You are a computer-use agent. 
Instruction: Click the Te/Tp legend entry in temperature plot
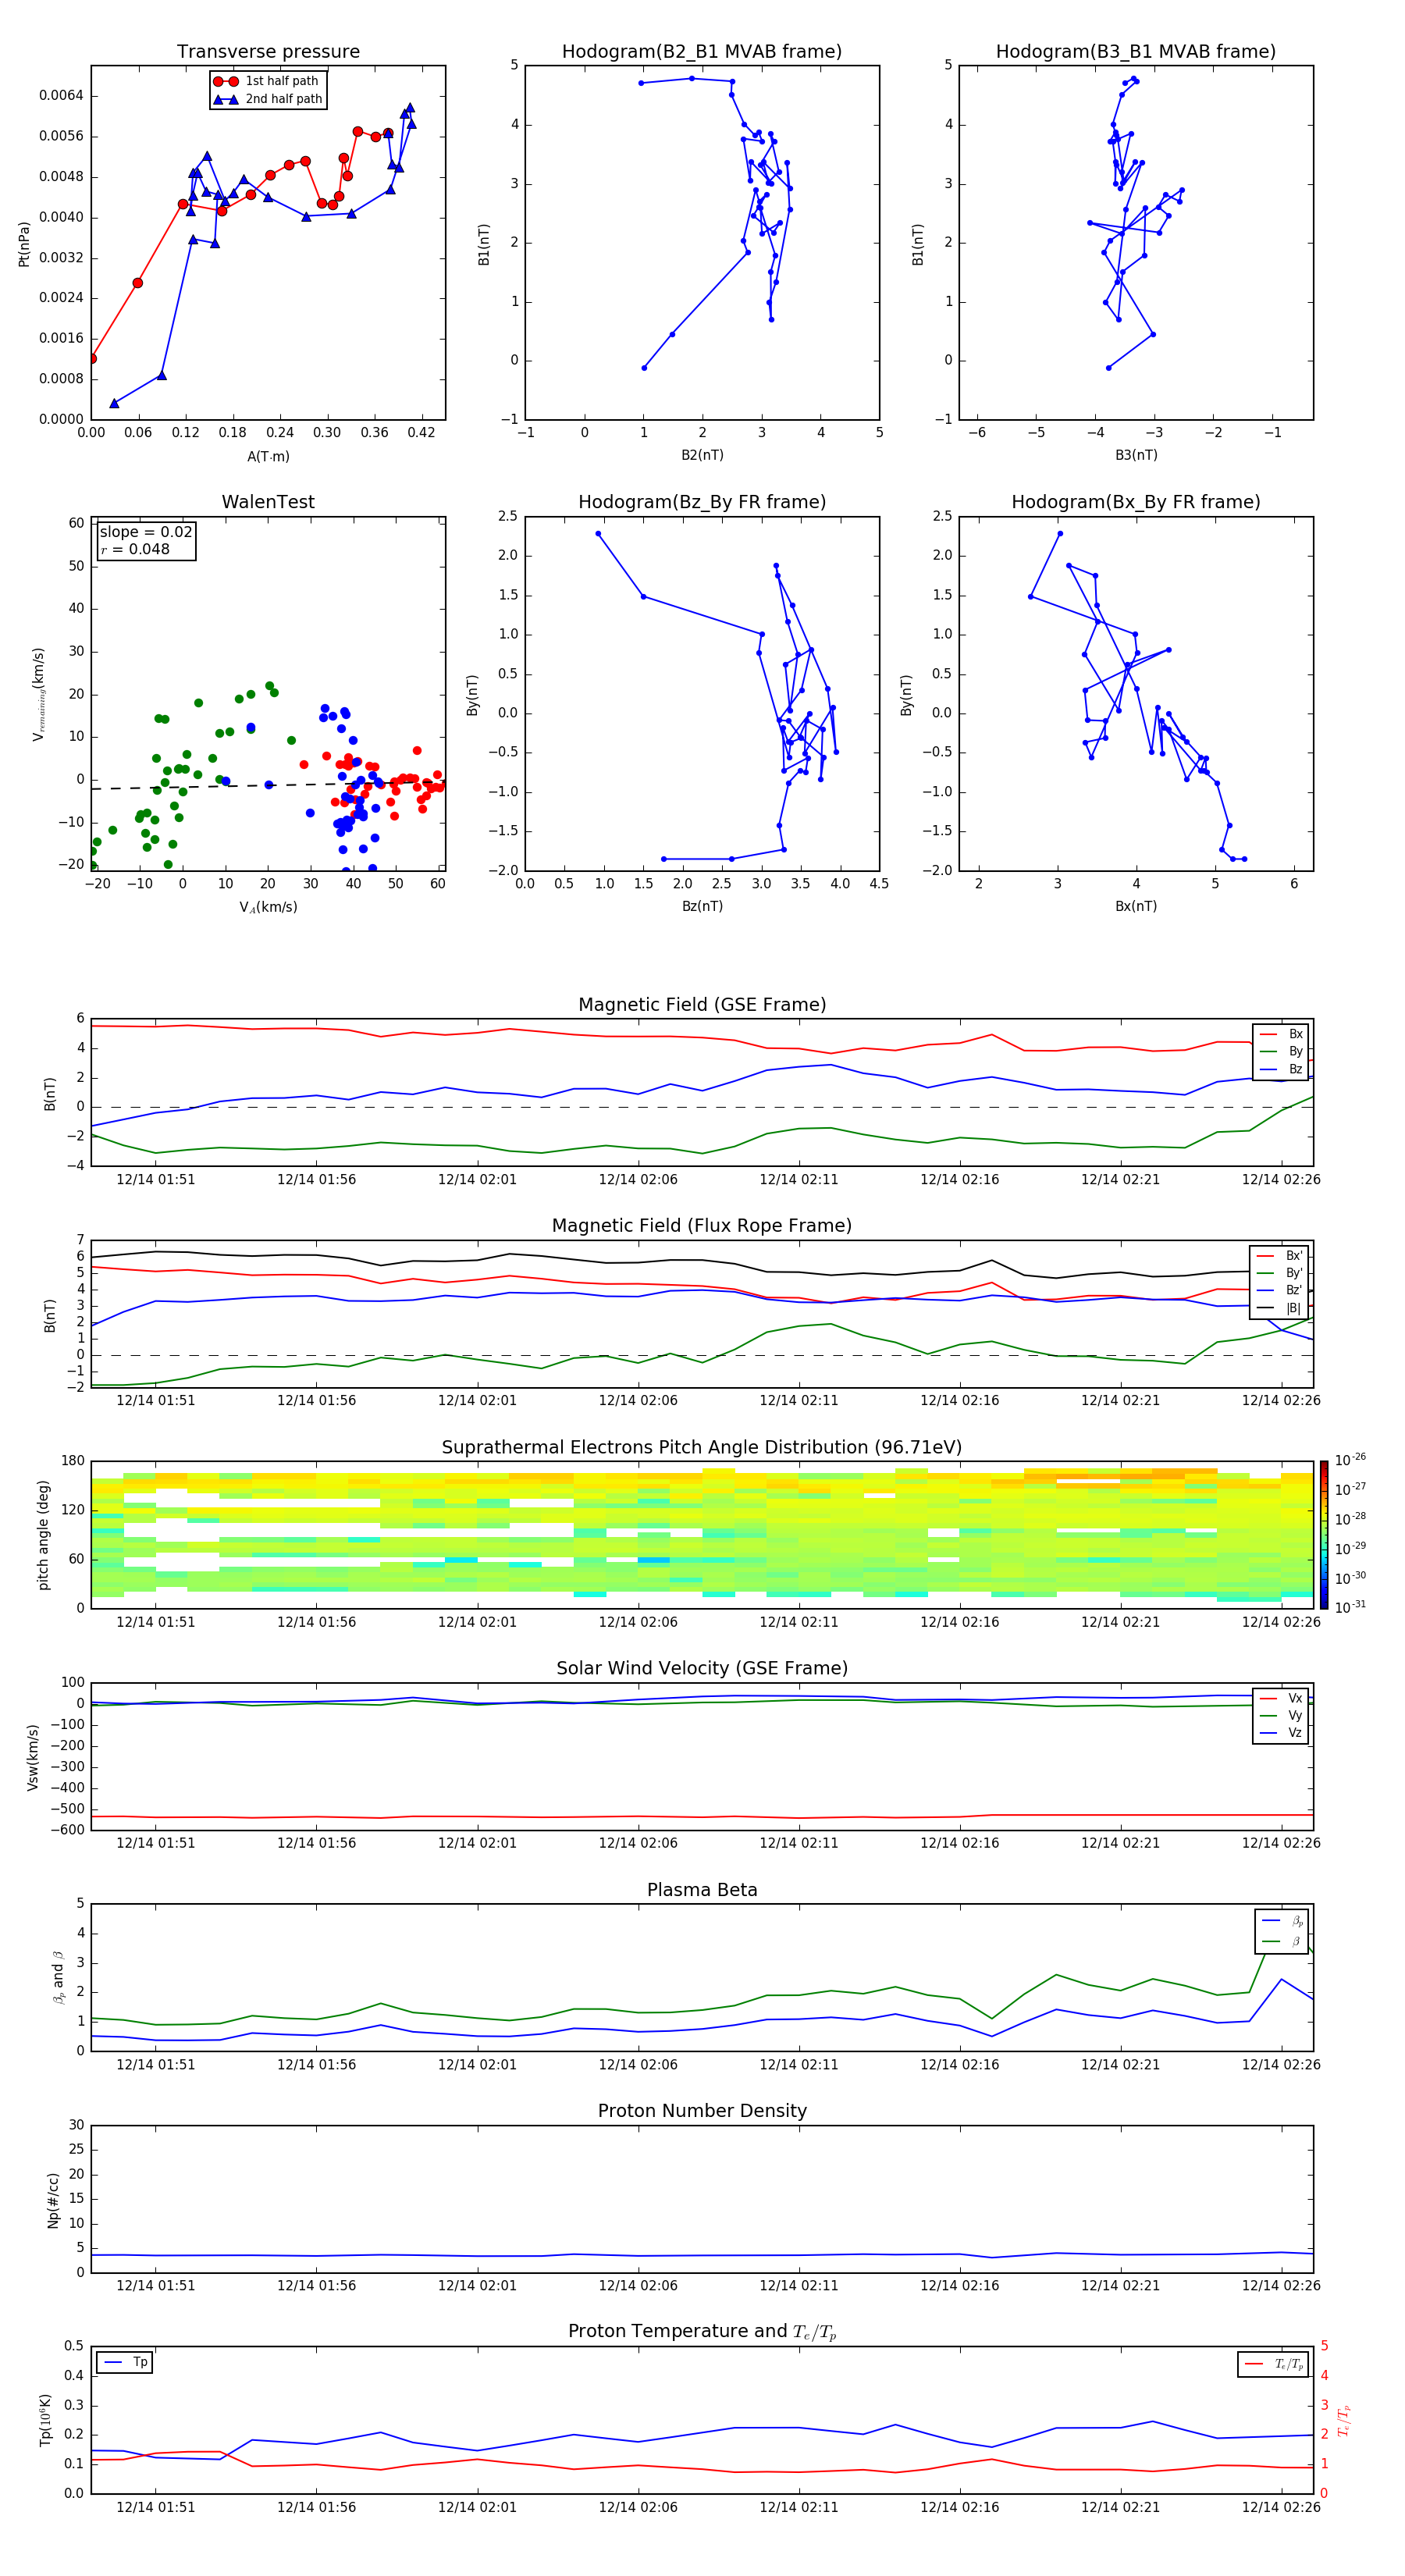(x=1274, y=2364)
